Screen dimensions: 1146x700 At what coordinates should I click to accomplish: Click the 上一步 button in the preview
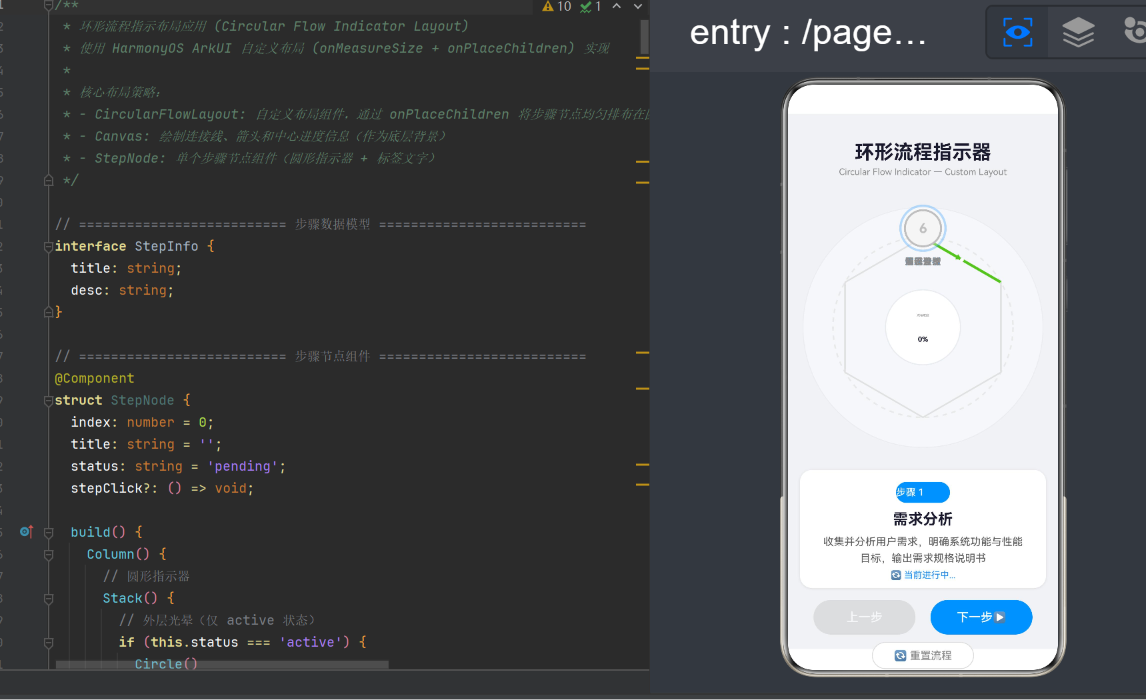[x=864, y=617]
